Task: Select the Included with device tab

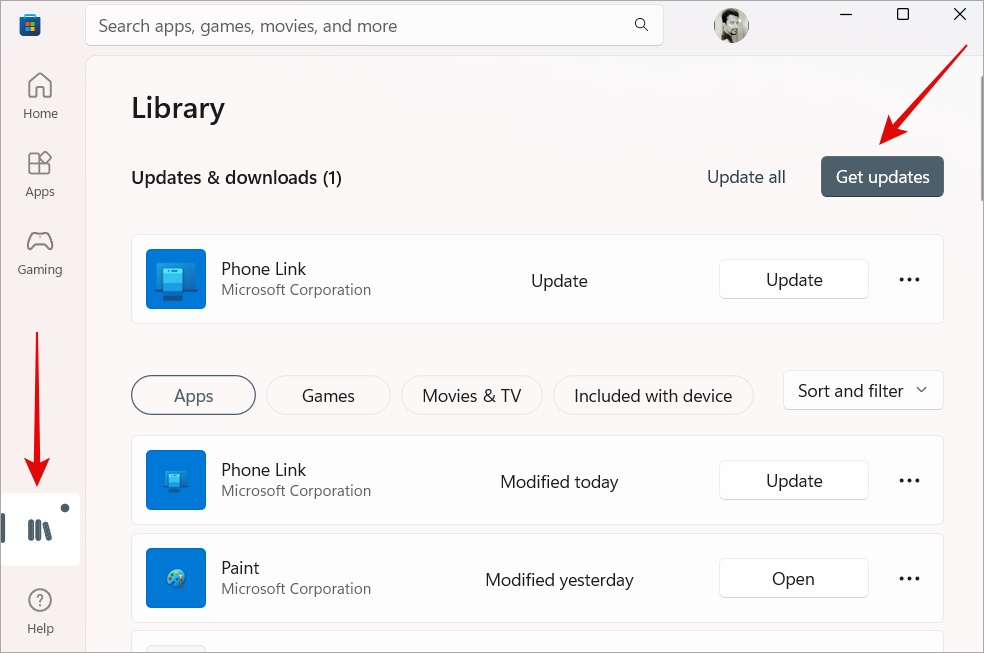Action: tap(653, 396)
